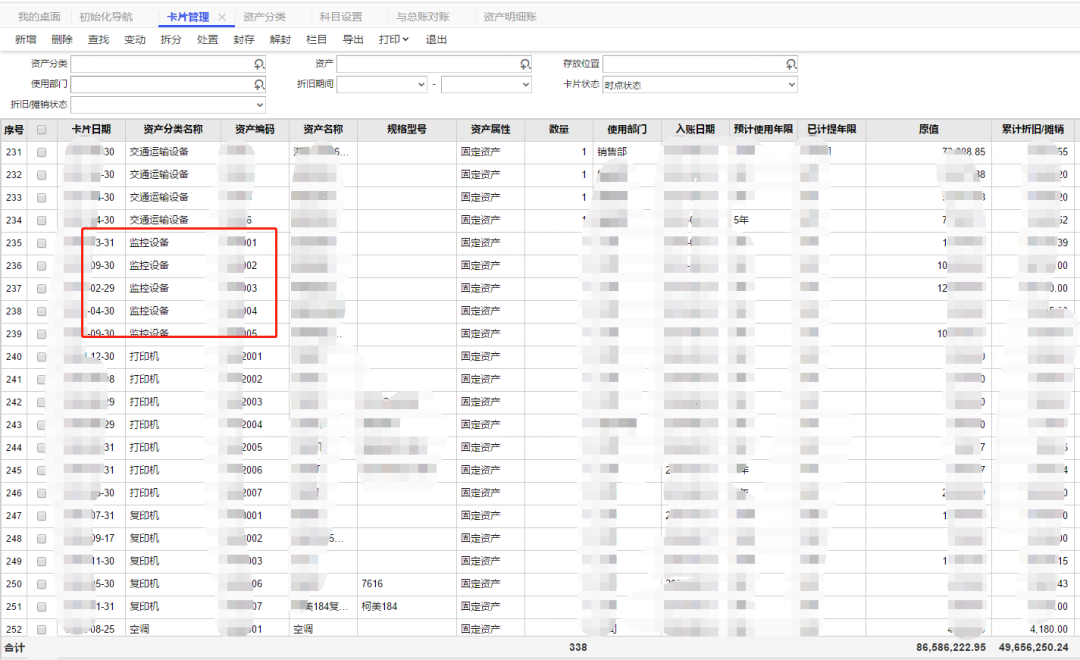Click the search icon in 资产分类 field
The height and width of the screenshot is (660, 1080).
(x=259, y=64)
